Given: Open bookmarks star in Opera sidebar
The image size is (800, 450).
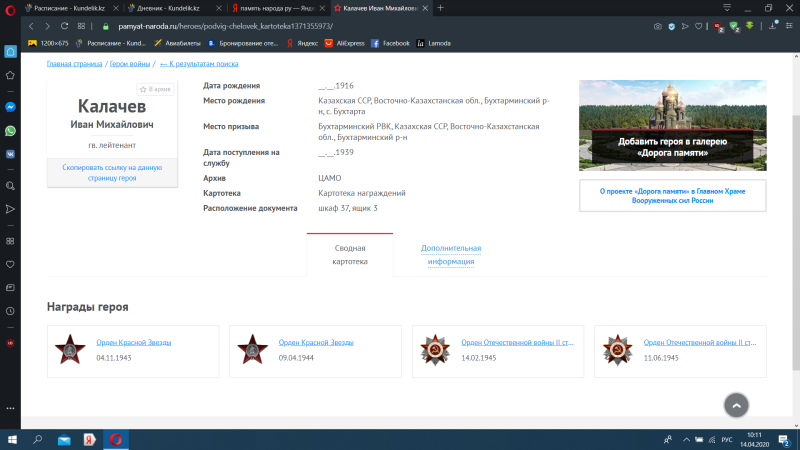Looking at the screenshot, I should 10,76.
